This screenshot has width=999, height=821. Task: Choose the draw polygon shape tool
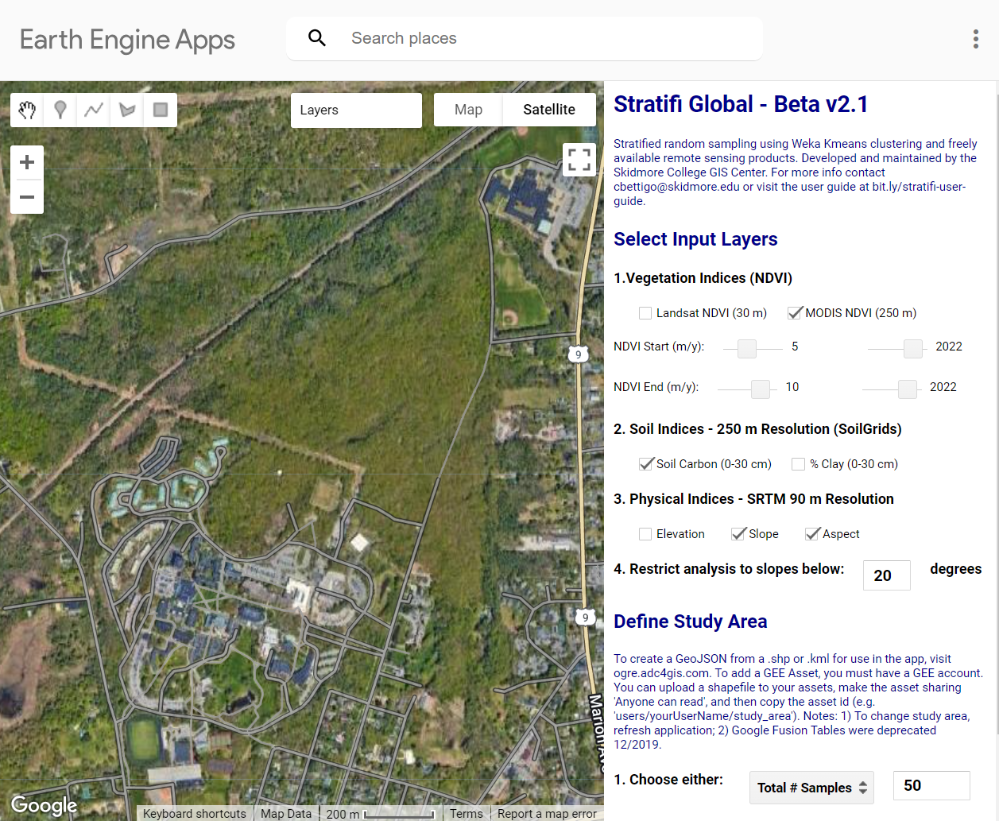[127, 110]
